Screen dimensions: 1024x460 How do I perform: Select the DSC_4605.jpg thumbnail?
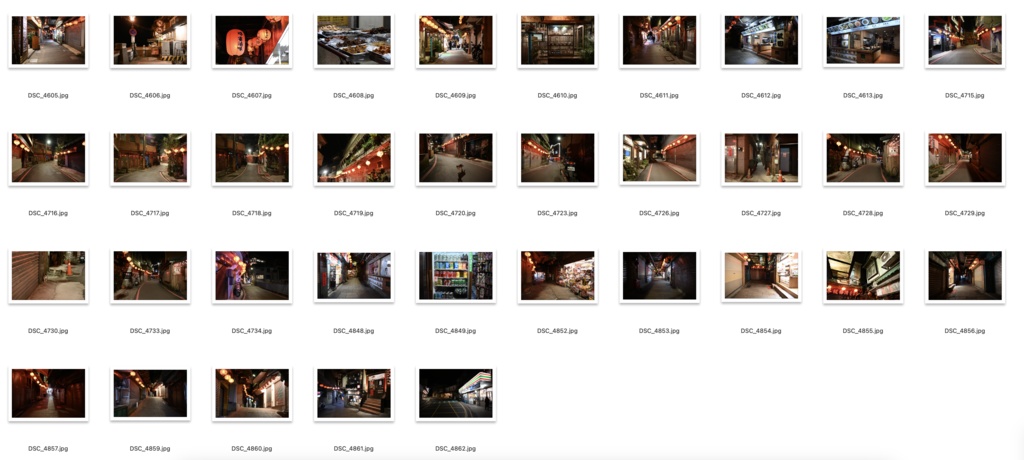point(48,41)
